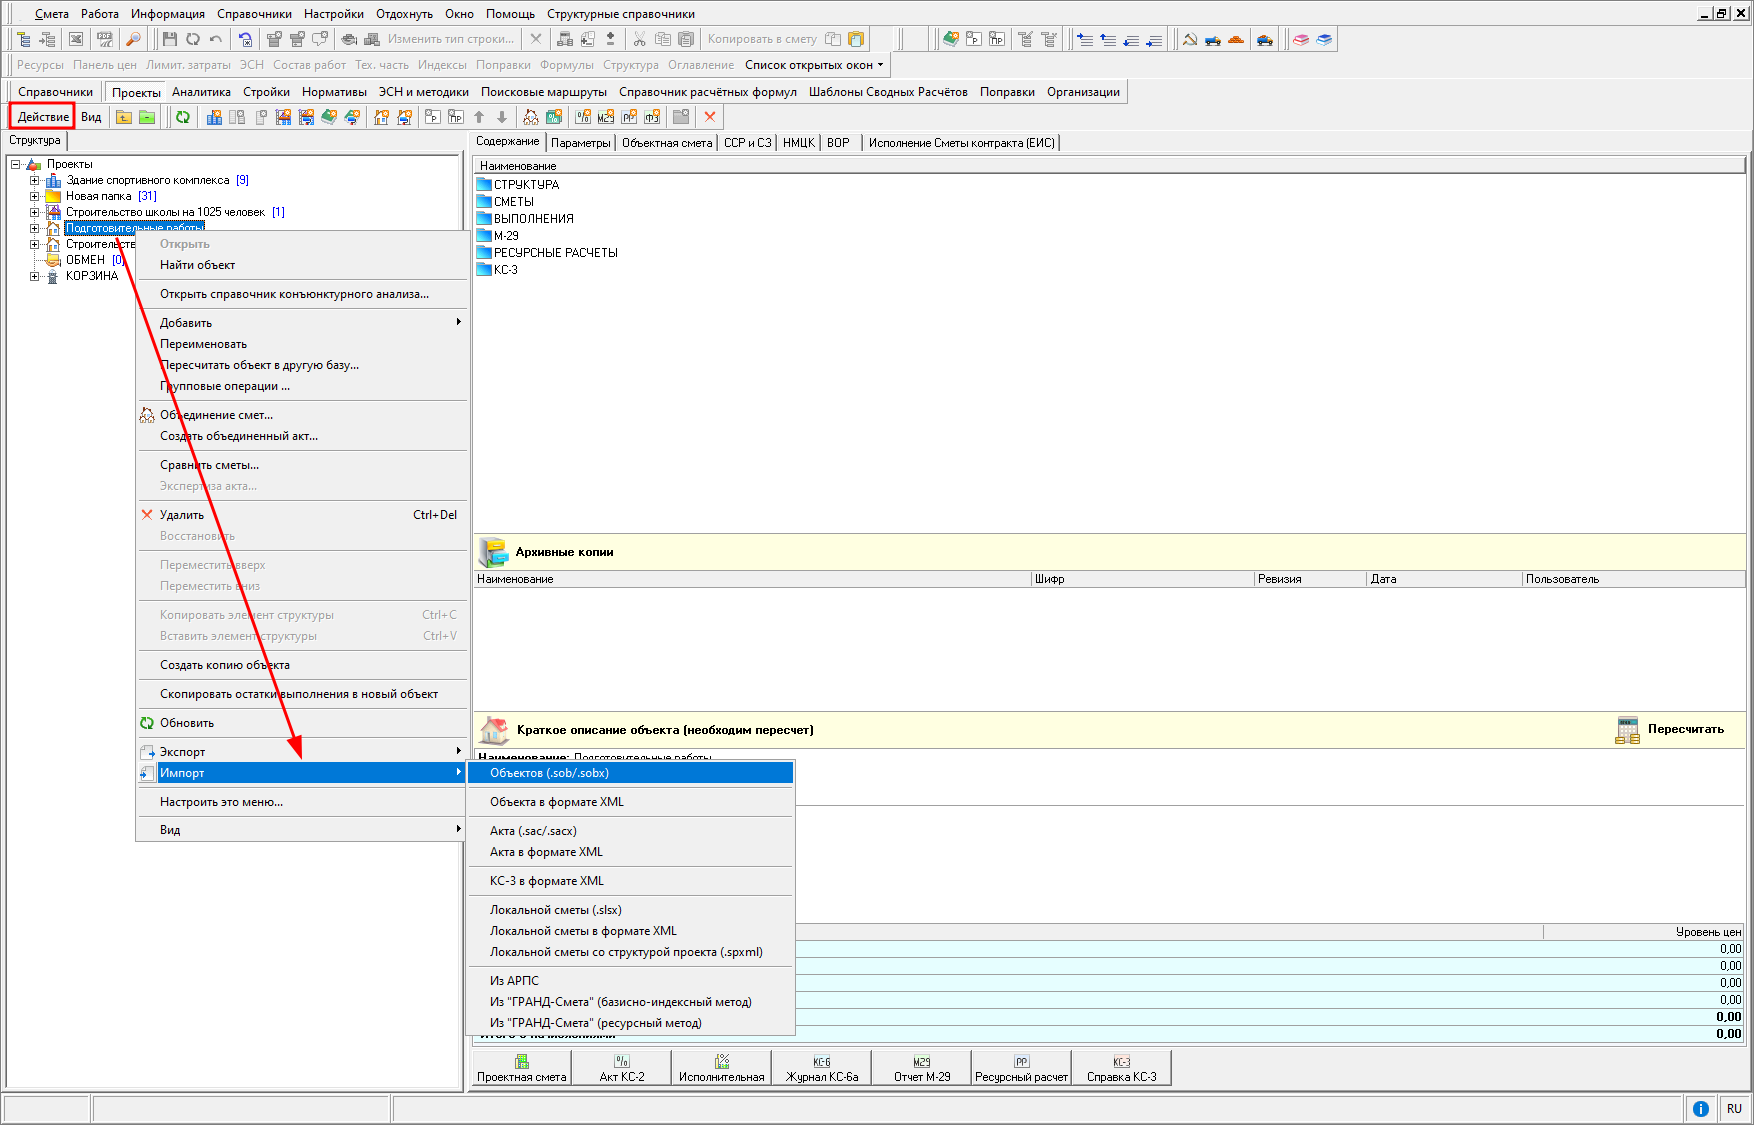The width and height of the screenshot is (1754, 1125).
Task: Click the magnifier search icon in top toolbar
Action: tap(133, 39)
